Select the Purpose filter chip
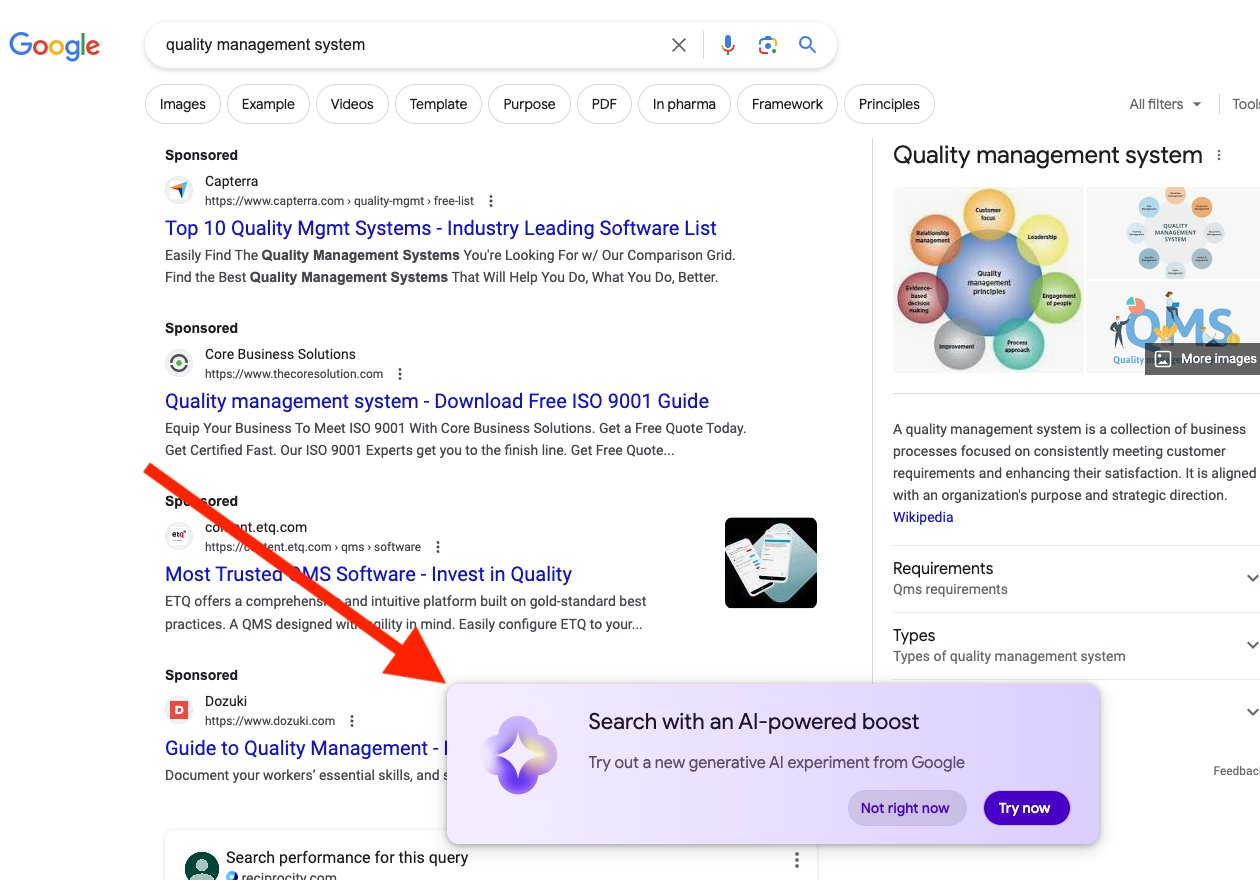The image size is (1260, 880). [529, 104]
